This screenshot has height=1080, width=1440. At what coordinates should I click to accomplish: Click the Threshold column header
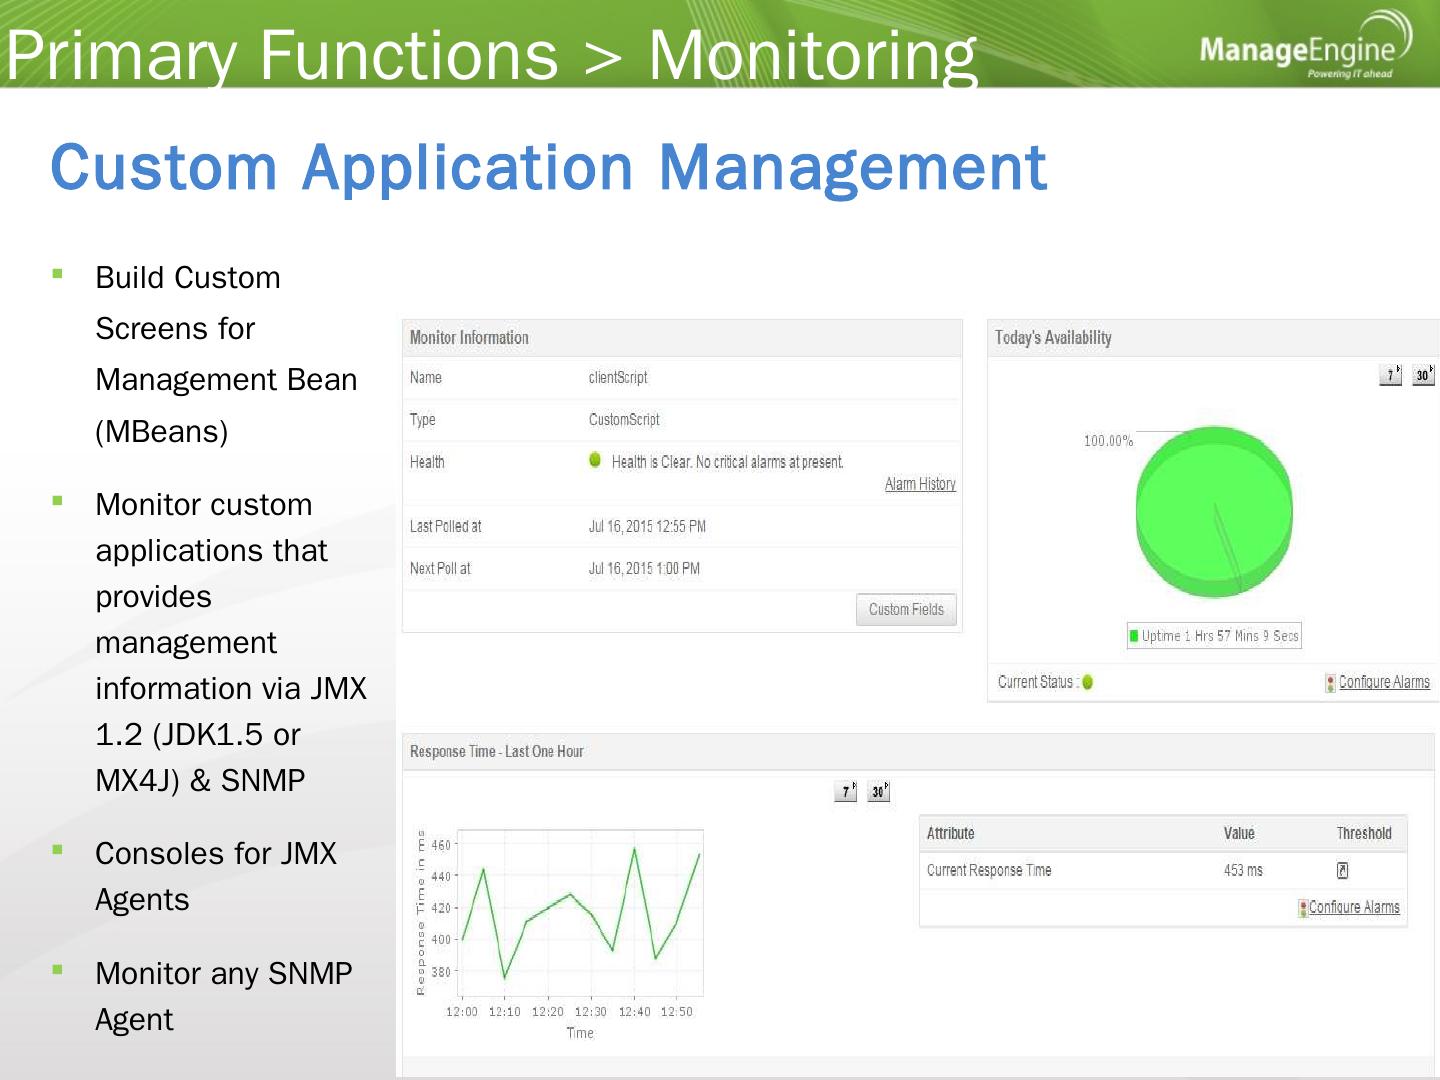[x=1364, y=833]
